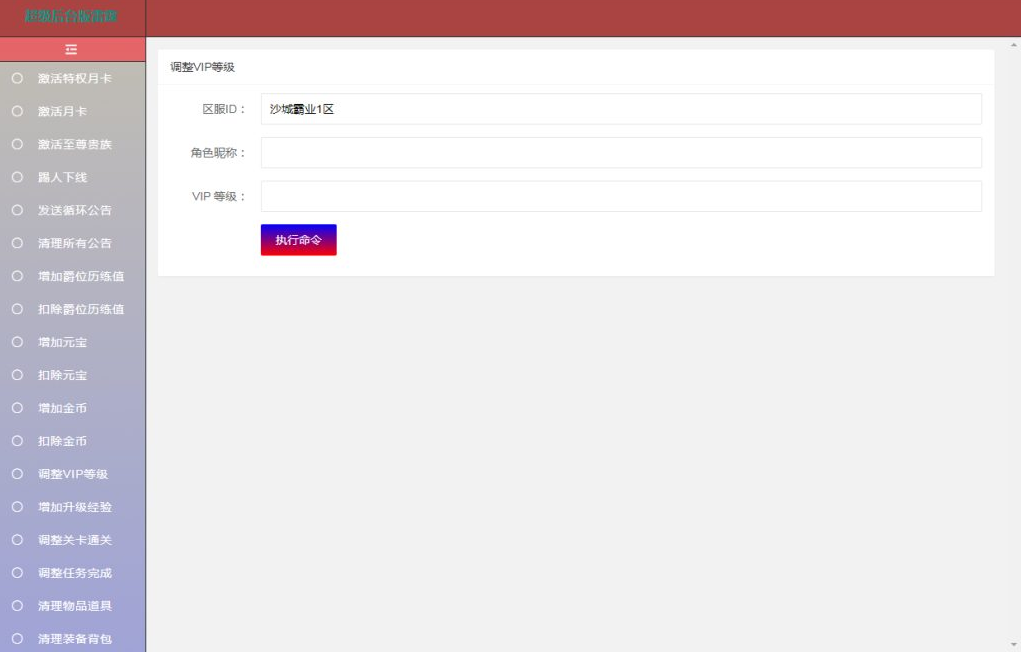This screenshot has width=1024, height=652.
Task: Go to 清理所有公告 page
Action: [75, 243]
